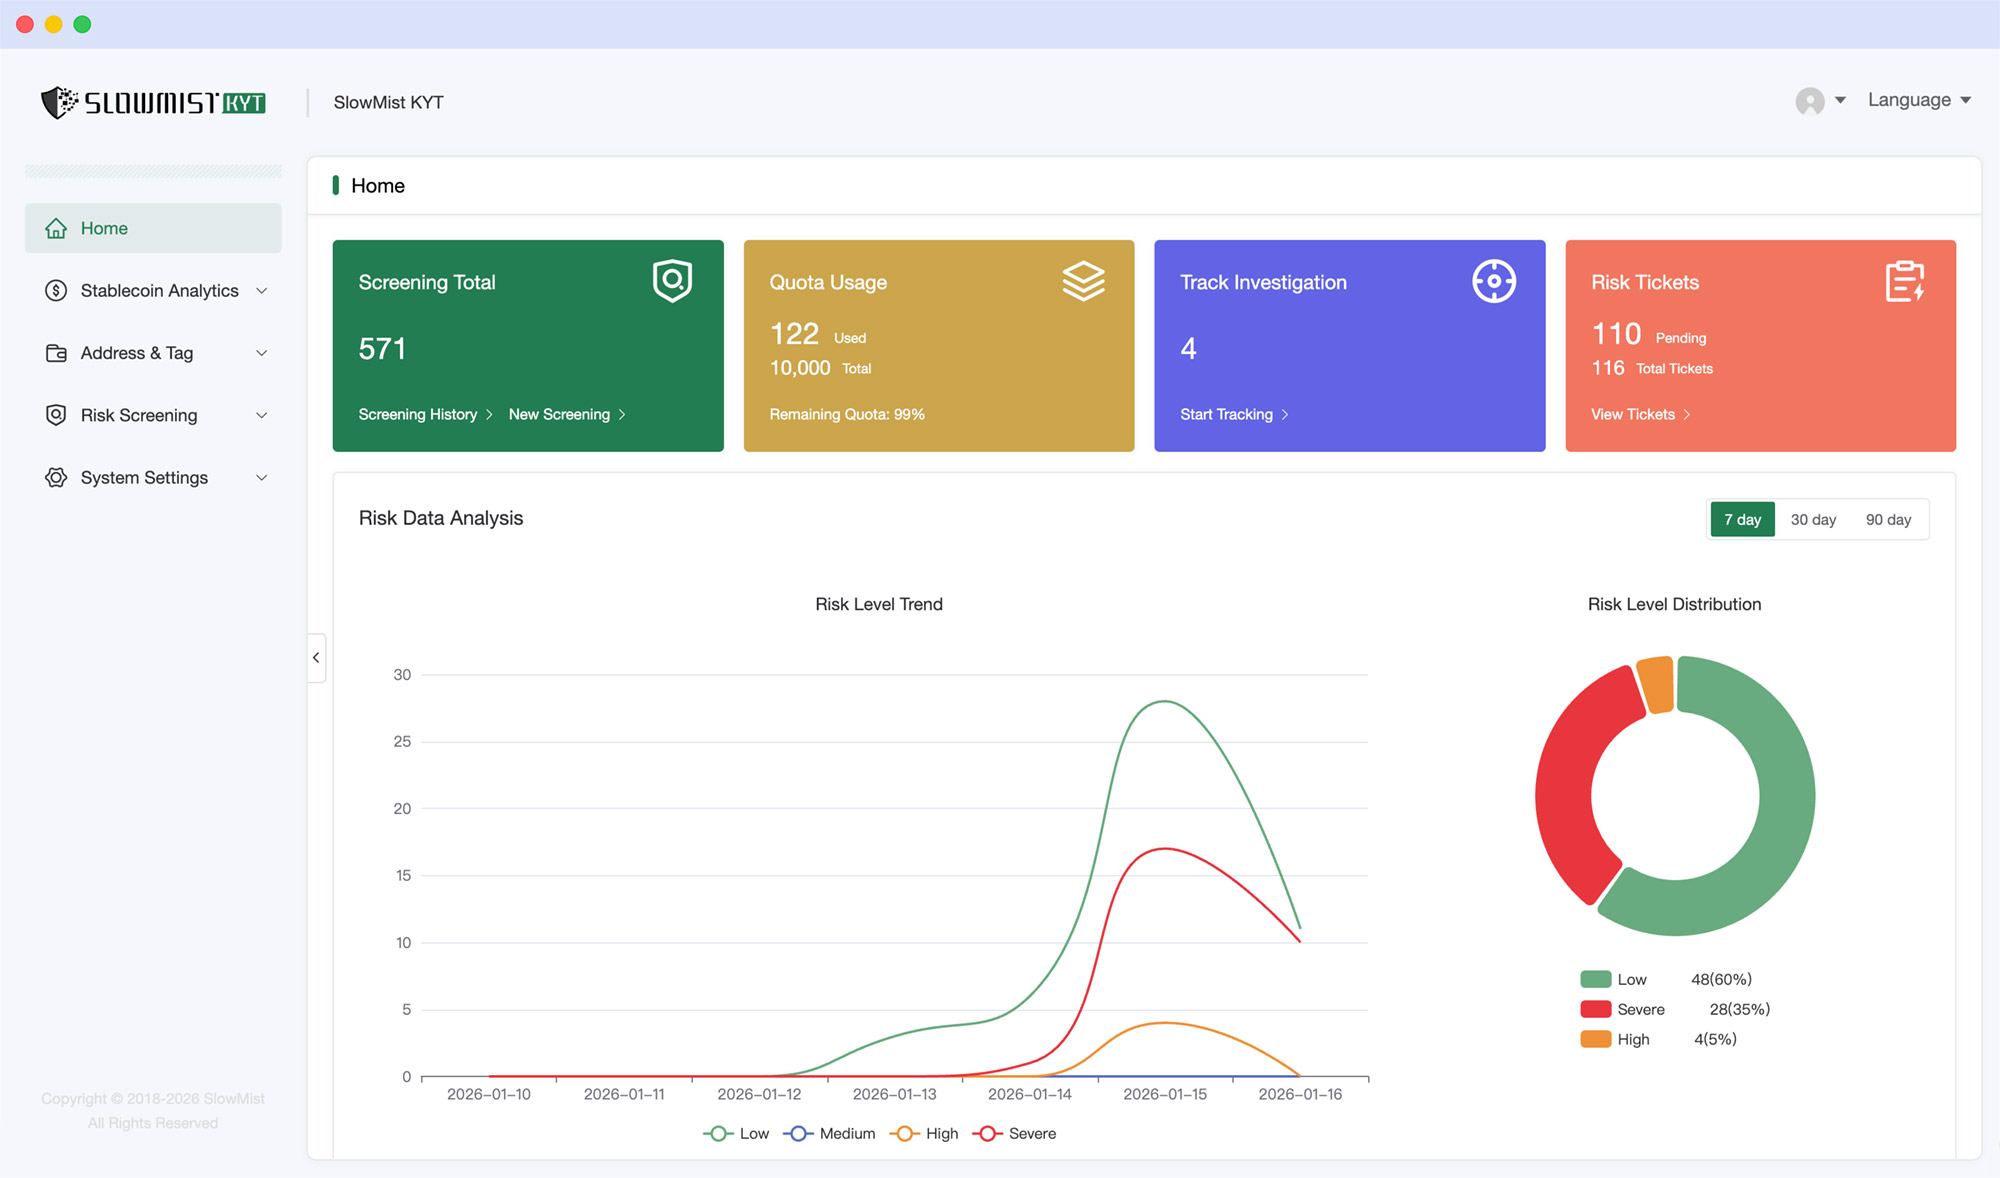Switch to the 30 day tab
2000x1178 pixels.
1812,520
